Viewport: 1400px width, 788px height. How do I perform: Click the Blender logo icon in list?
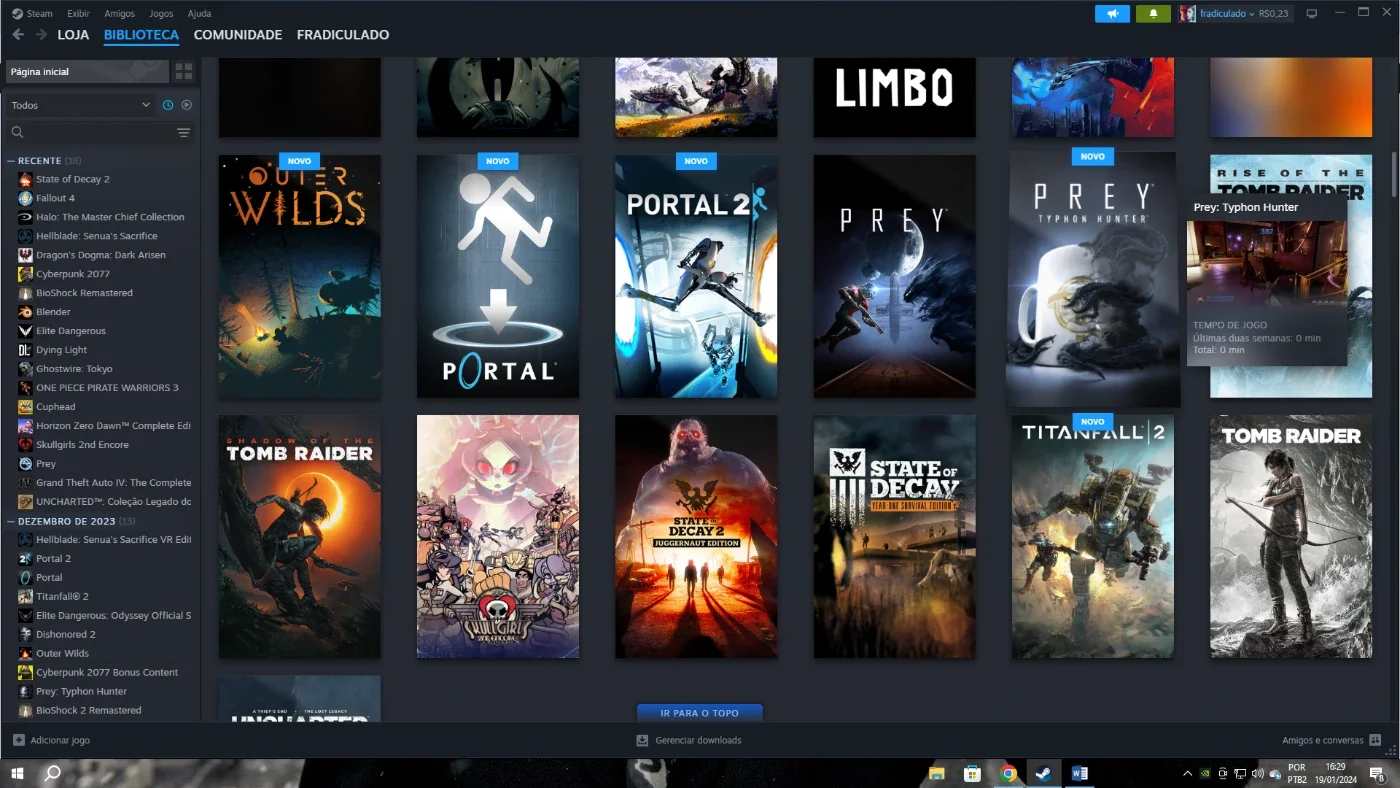pyautogui.click(x=25, y=312)
